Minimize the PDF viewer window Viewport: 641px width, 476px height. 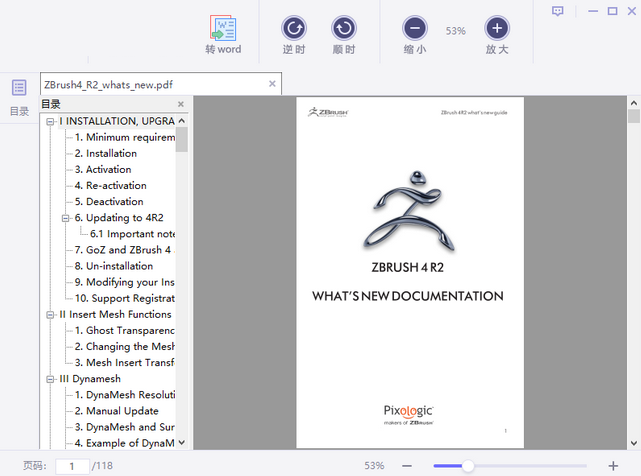tap(593, 11)
